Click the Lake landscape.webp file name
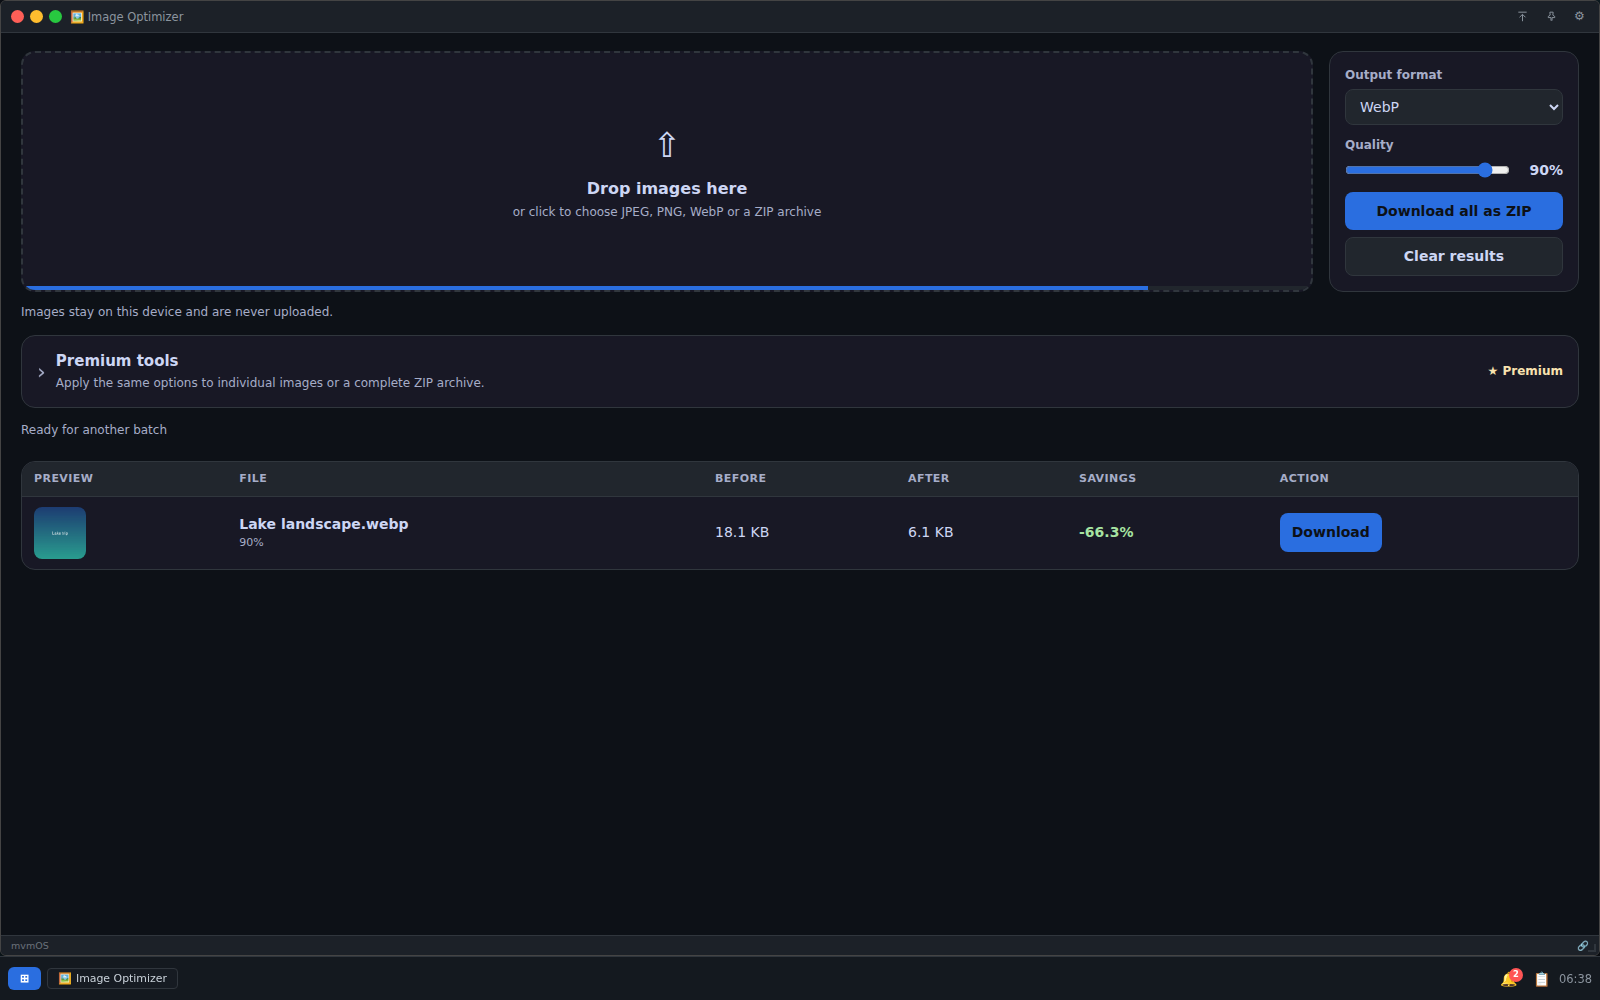1600x1000 pixels. pos(323,524)
